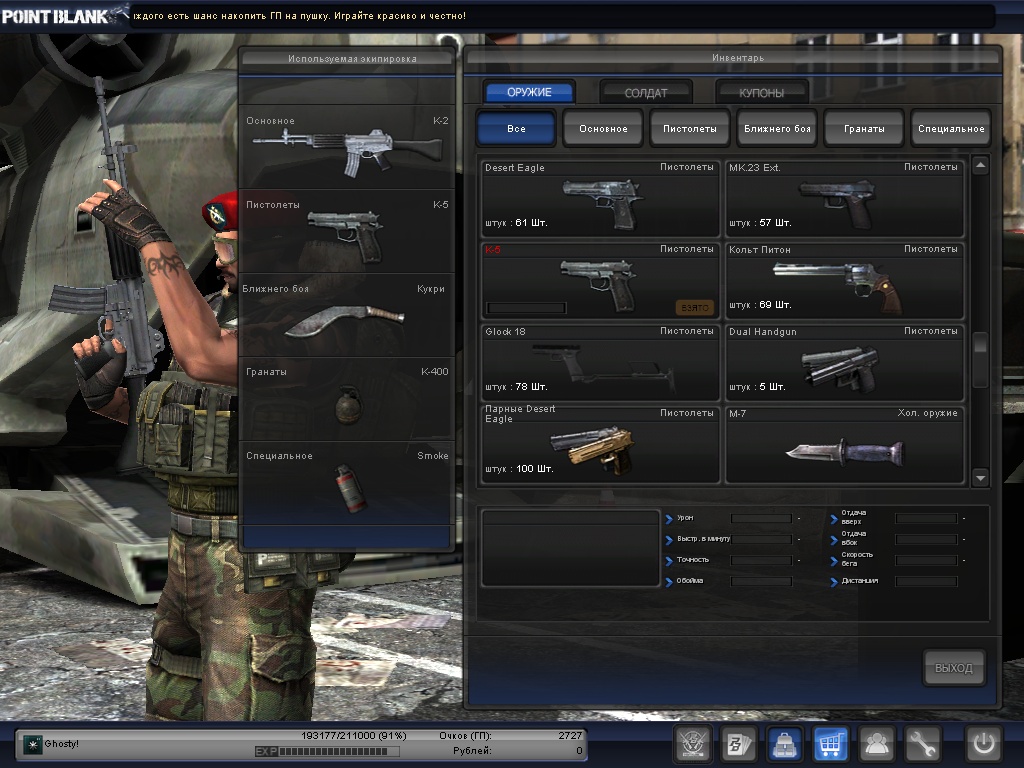
Task: Show all weapons with Все filter
Action: pyautogui.click(x=516, y=129)
